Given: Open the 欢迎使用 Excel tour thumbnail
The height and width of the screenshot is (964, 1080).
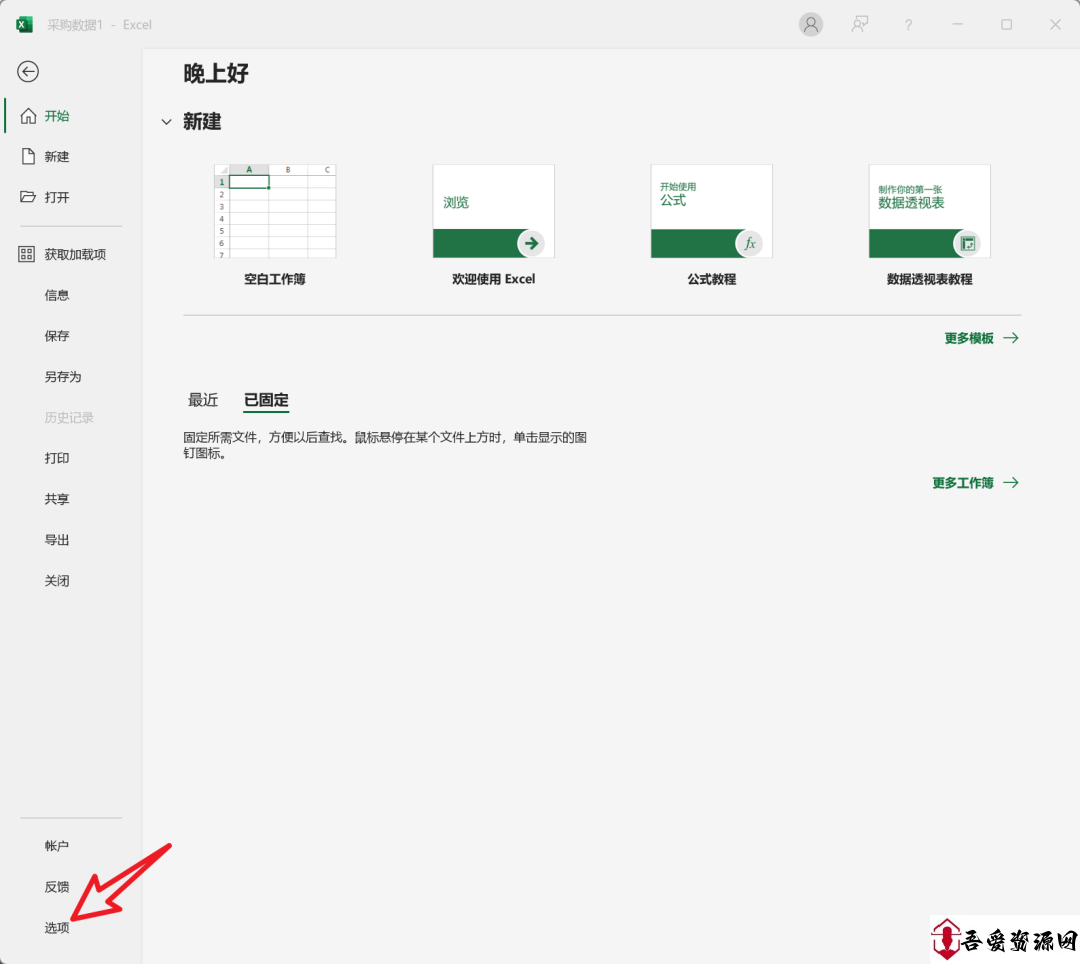Looking at the screenshot, I should (x=493, y=211).
